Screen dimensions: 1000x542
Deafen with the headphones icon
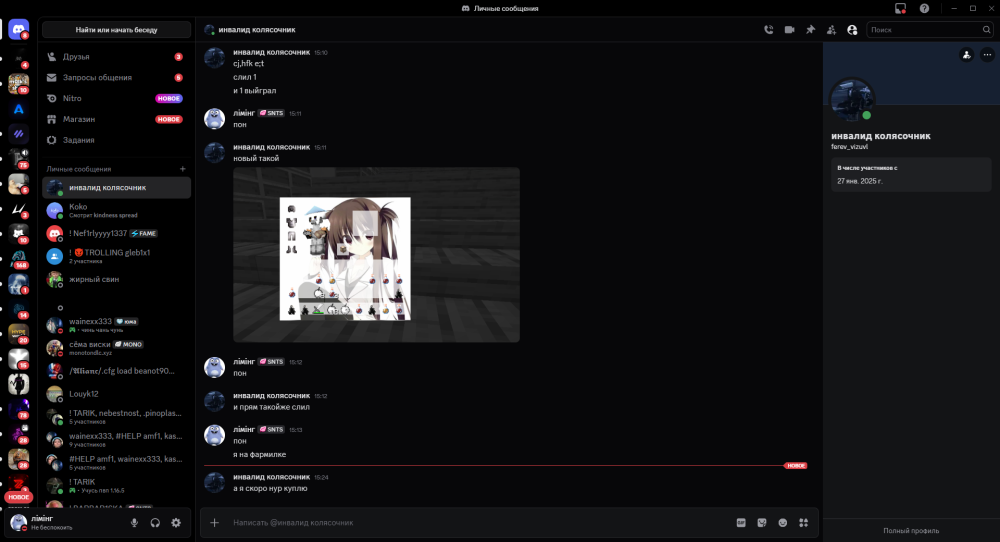[155, 523]
